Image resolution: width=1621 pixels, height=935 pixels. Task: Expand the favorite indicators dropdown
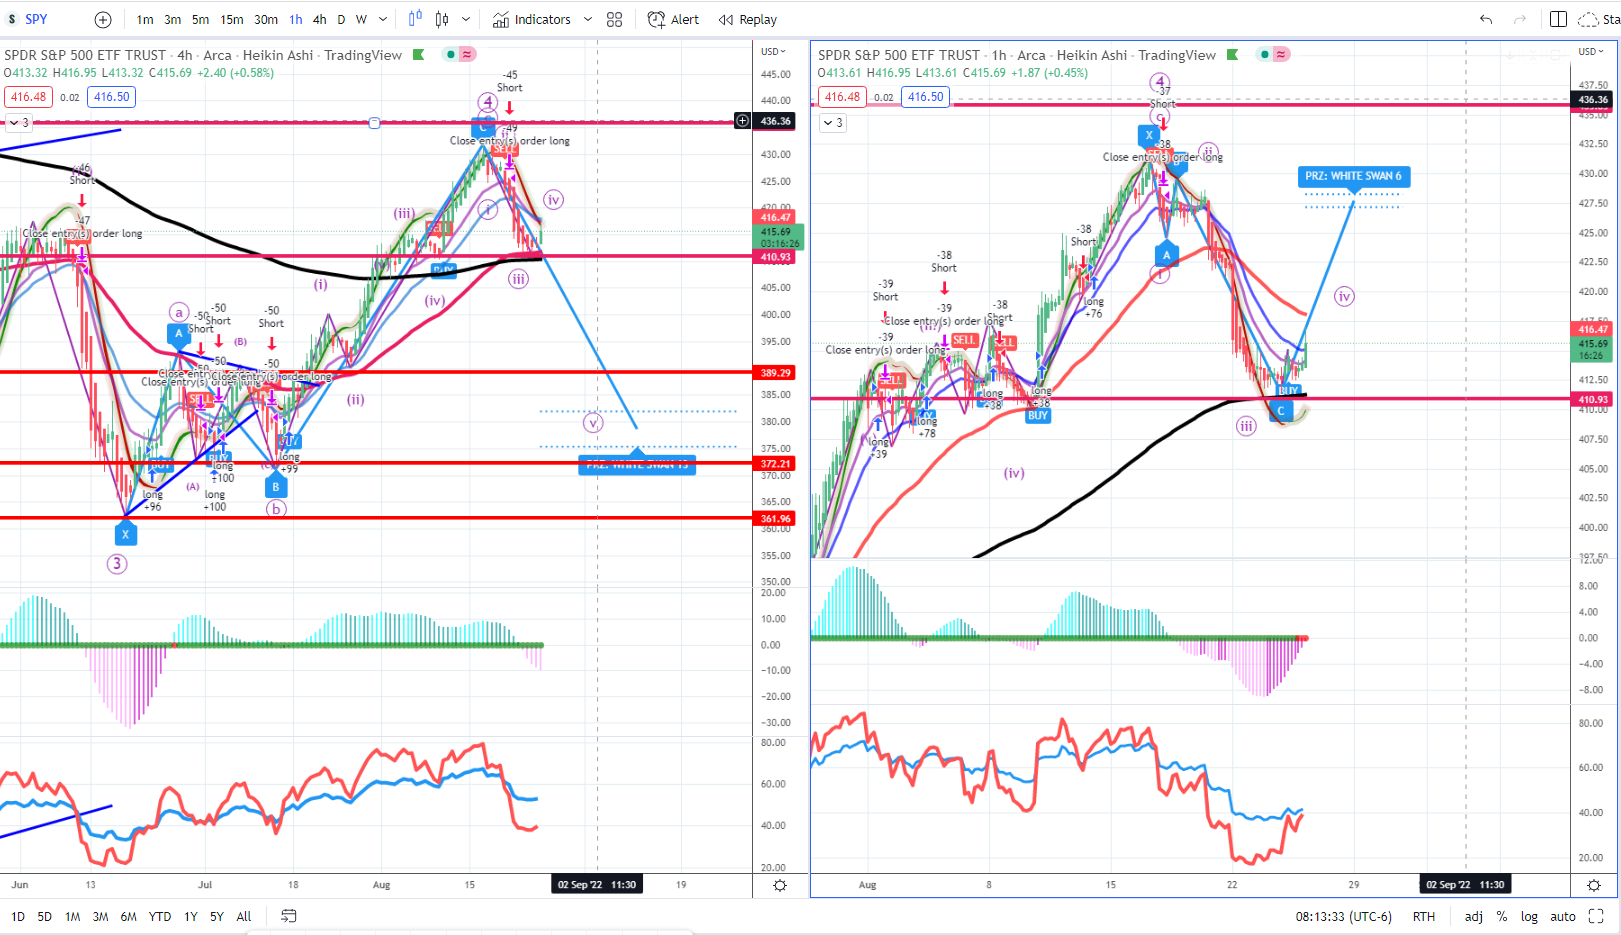pos(588,19)
